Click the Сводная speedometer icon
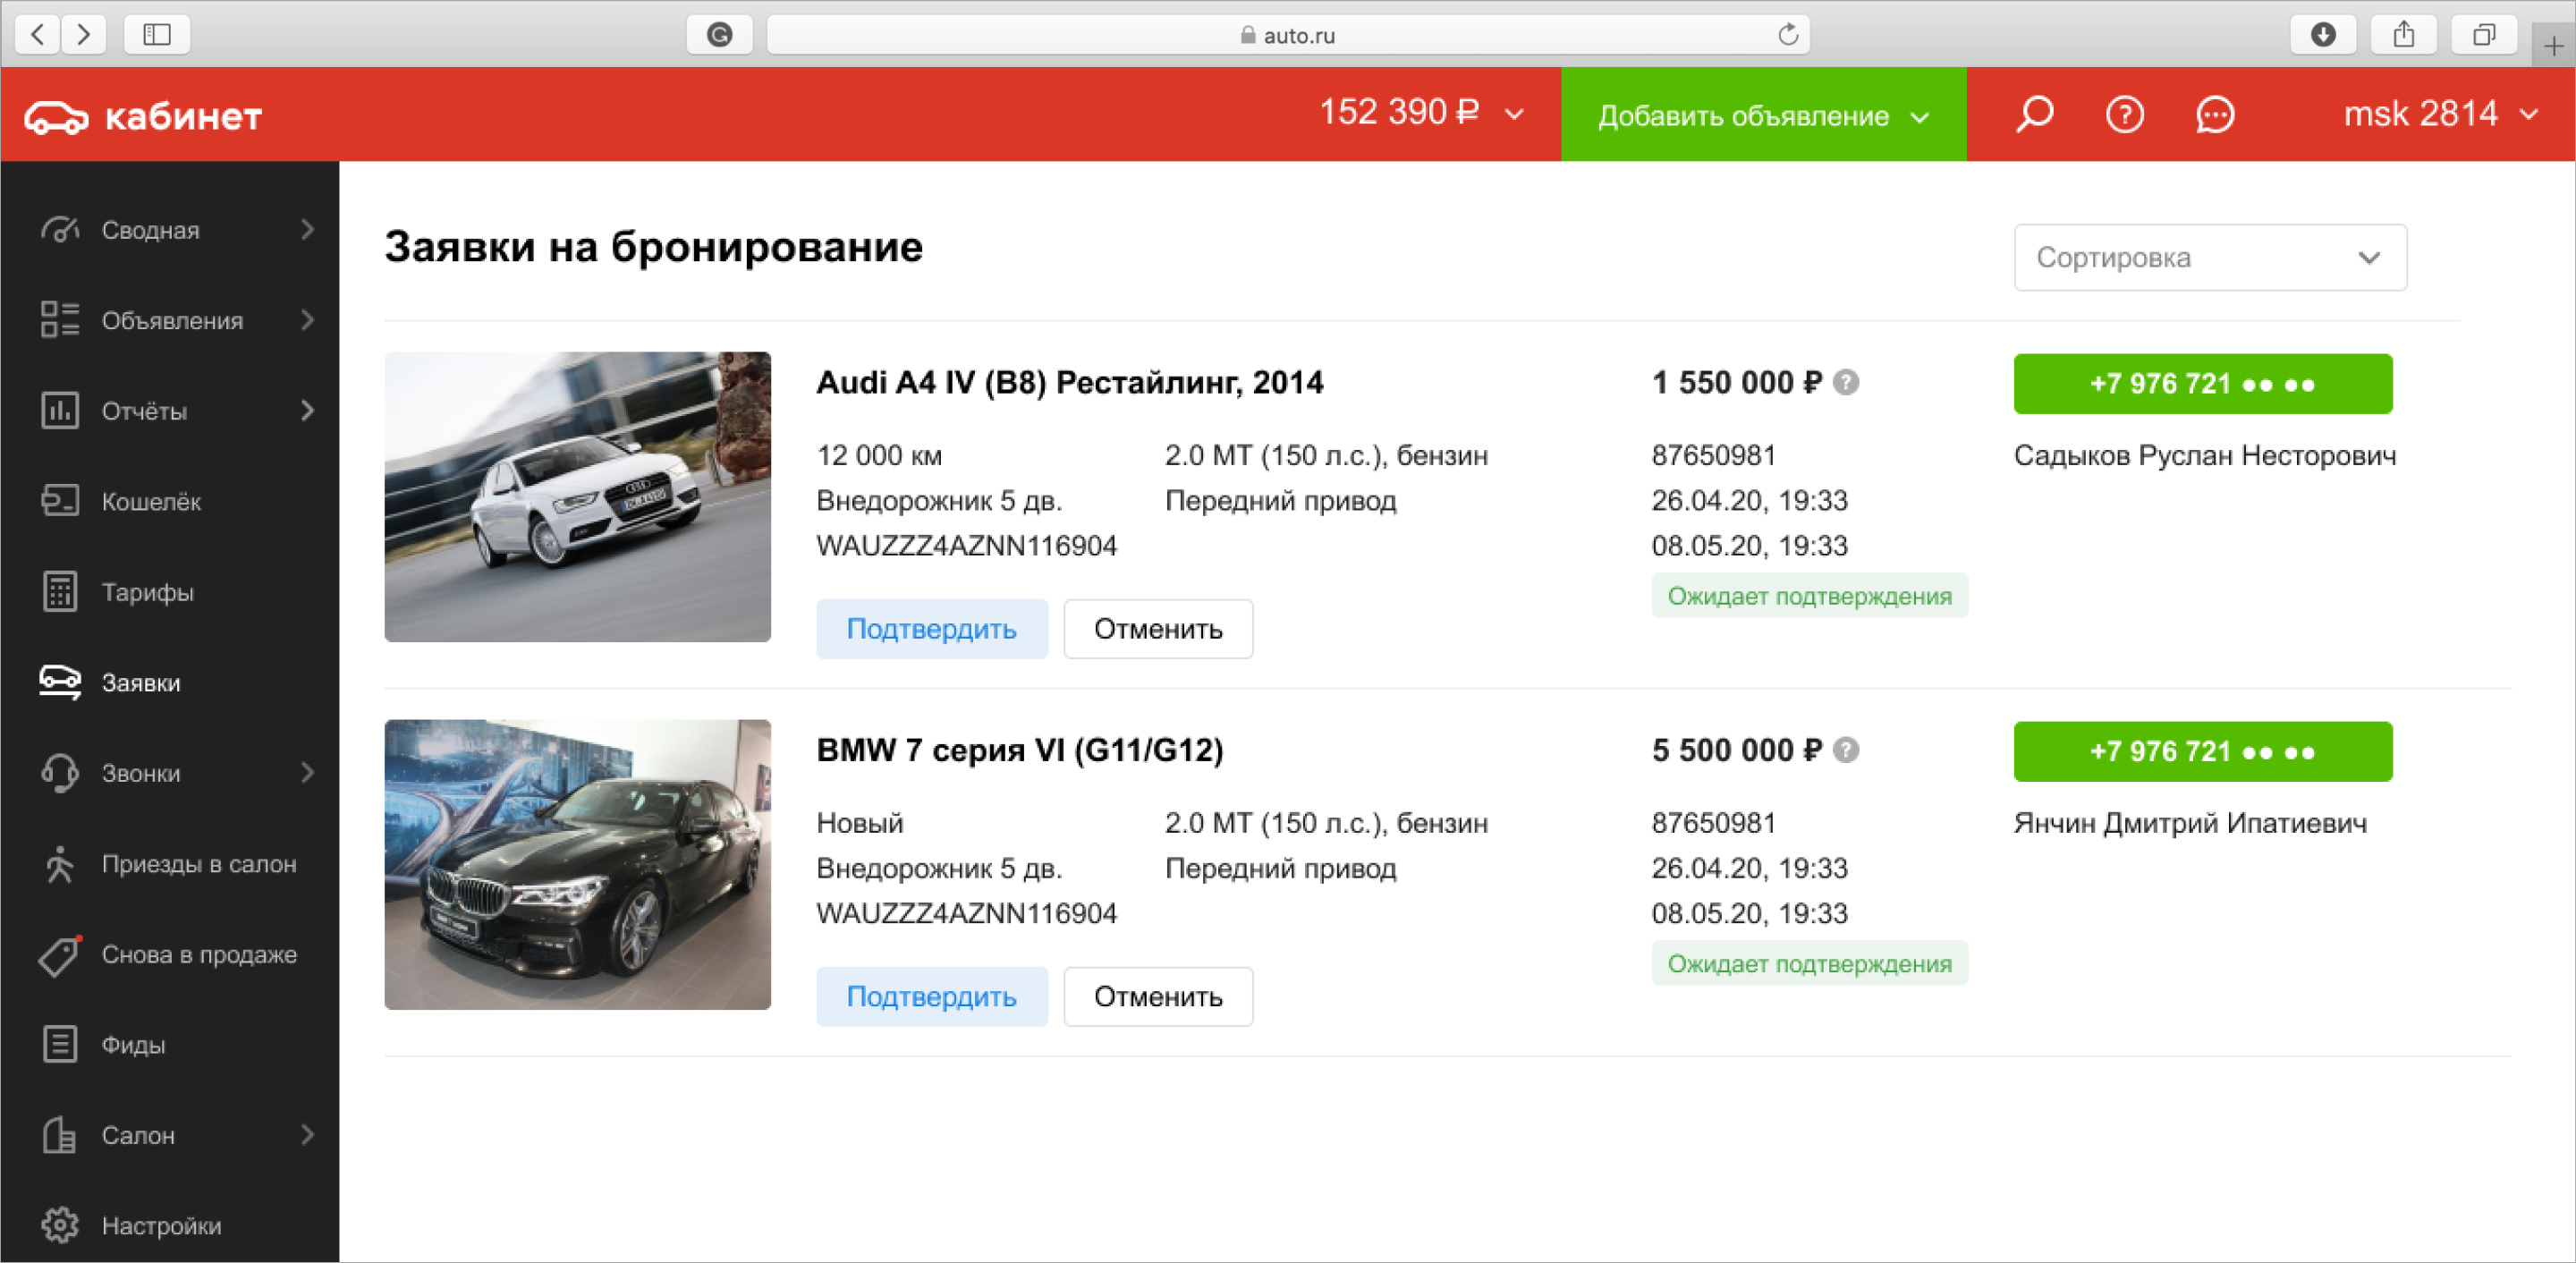Viewport: 2576px width, 1263px height. point(60,230)
